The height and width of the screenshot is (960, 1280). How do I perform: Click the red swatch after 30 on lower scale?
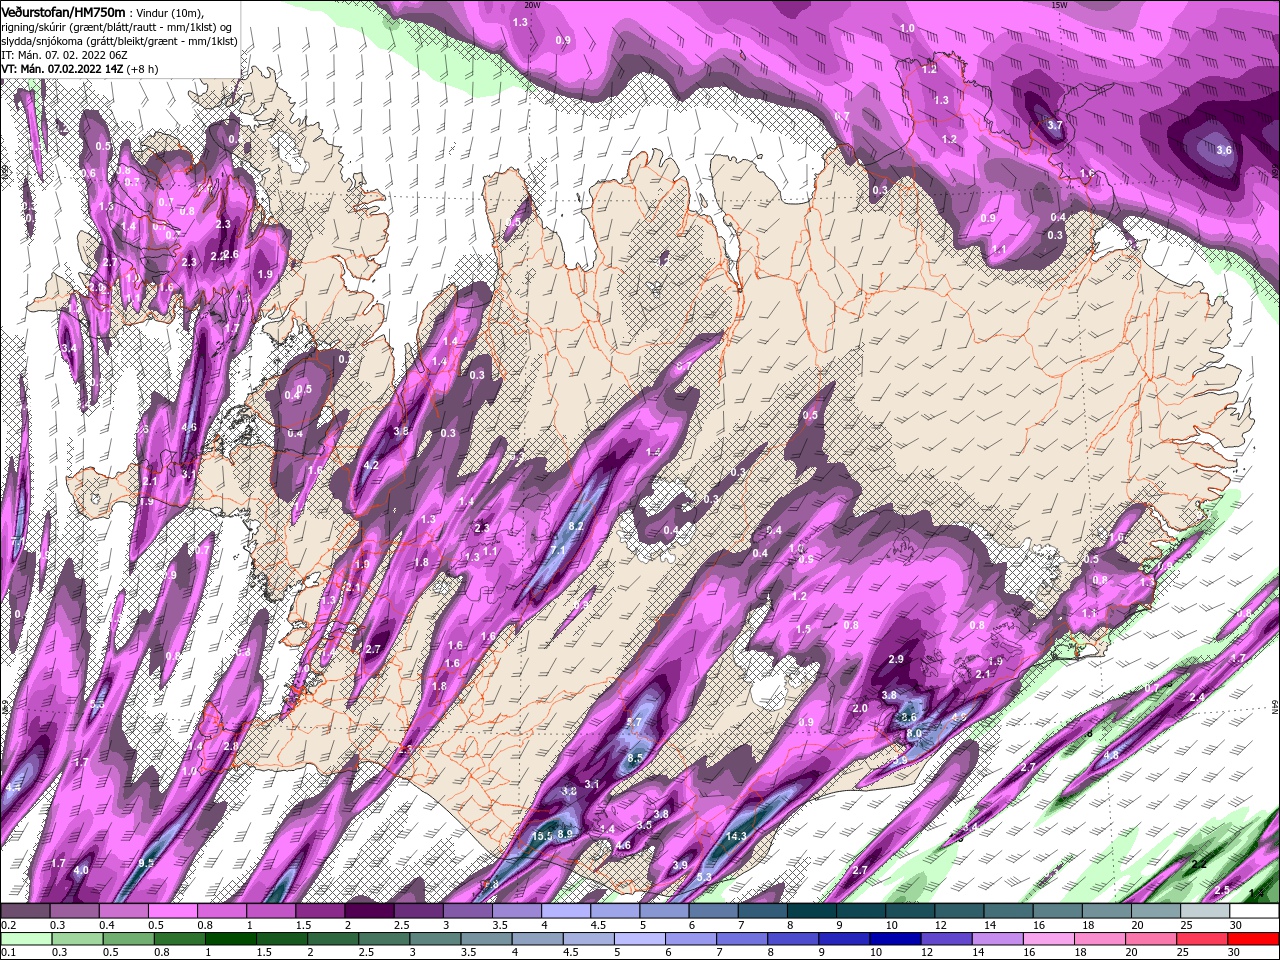pyautogui.click(x=1252, y=939)
